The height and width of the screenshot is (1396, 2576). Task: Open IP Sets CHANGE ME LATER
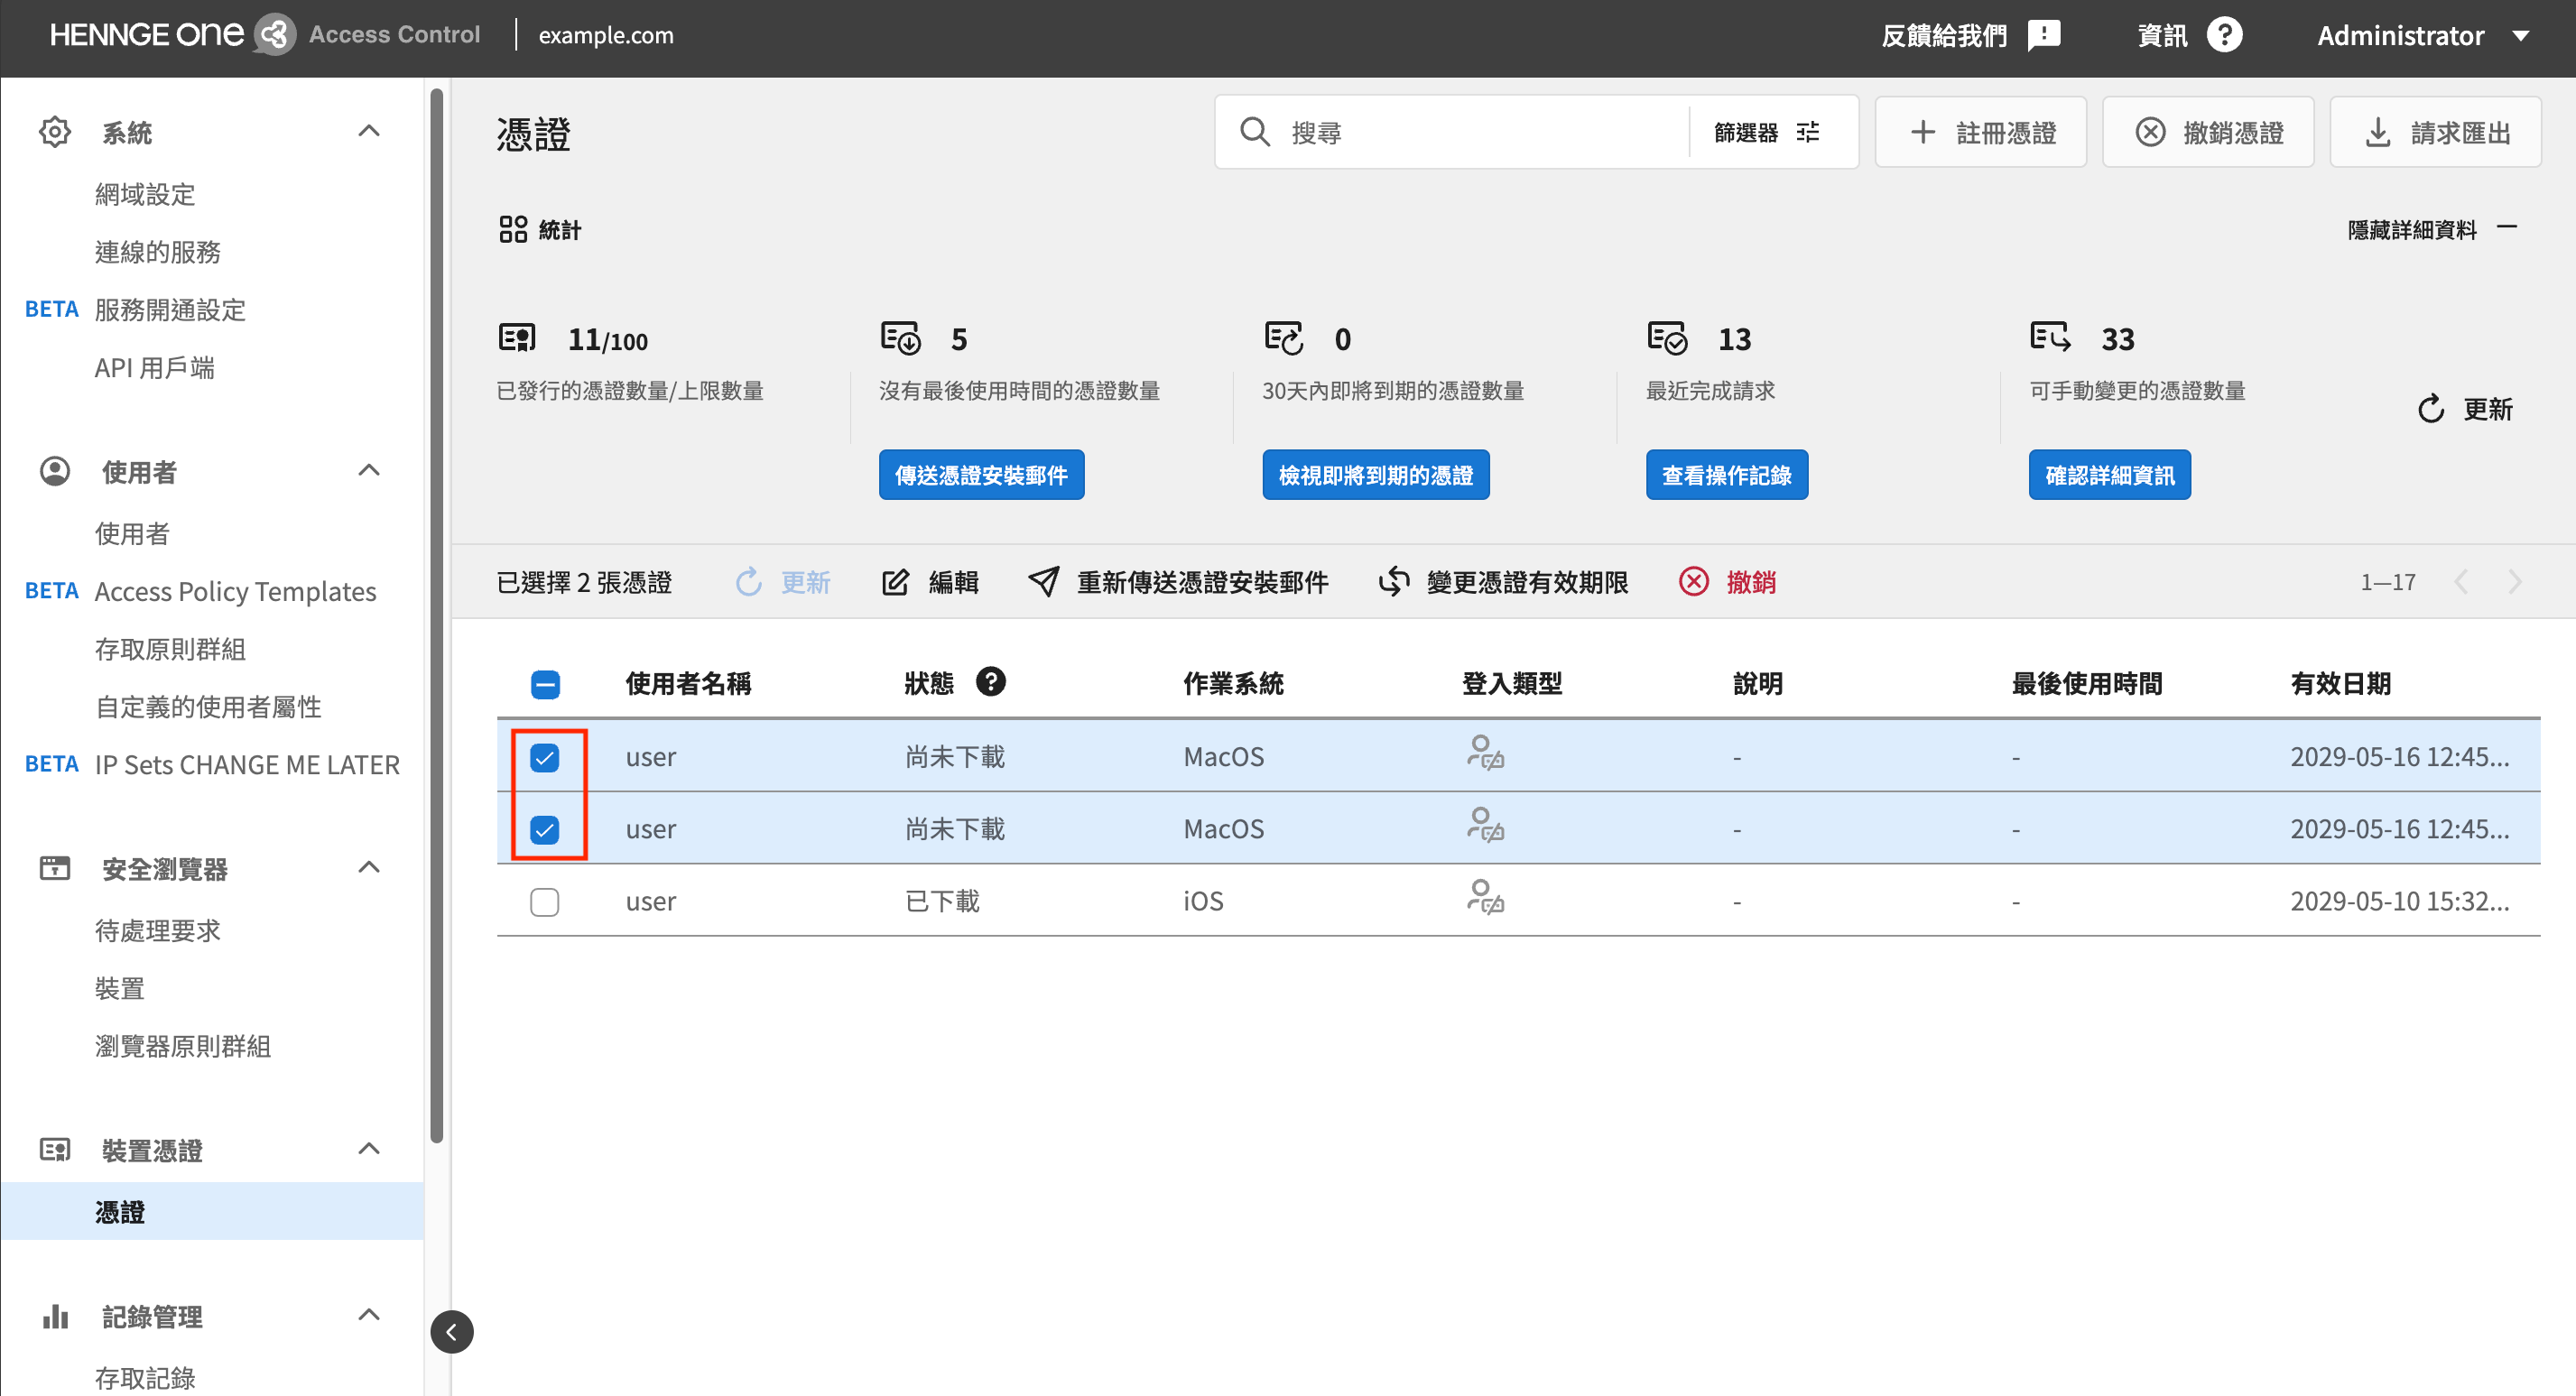(x=247, y=765)
